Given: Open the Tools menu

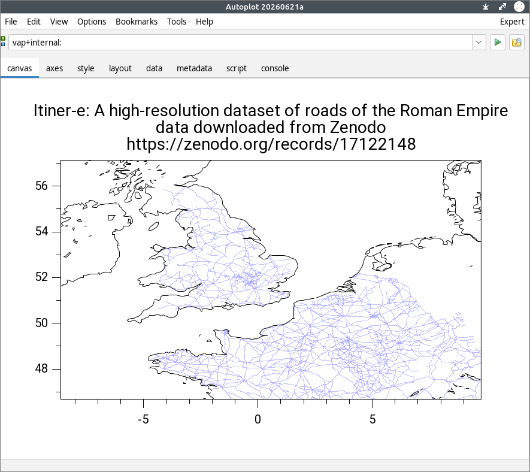Looking at the screenshot, I should [176, 22].
